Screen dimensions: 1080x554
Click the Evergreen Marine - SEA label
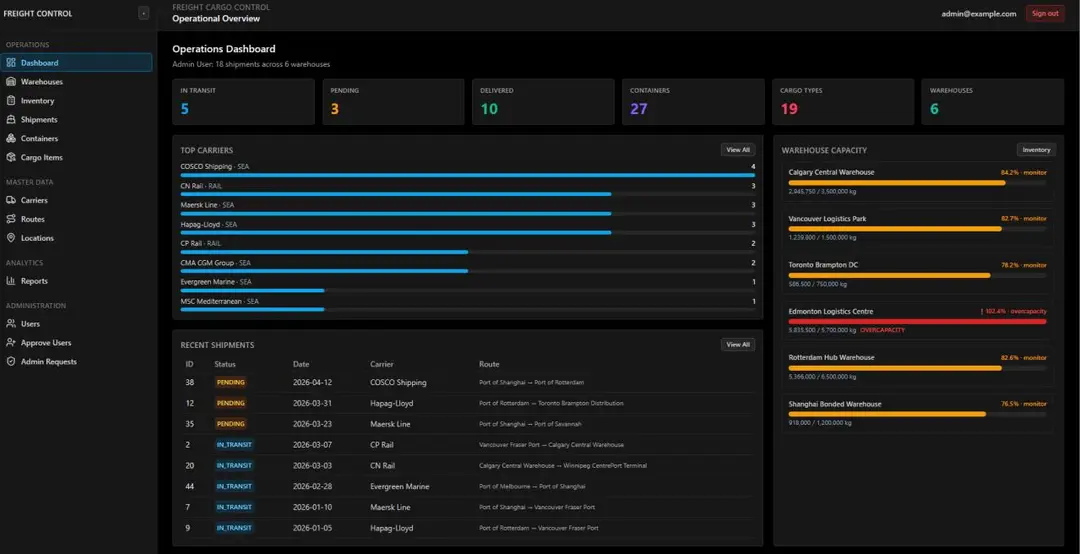(x=216, y=282)
